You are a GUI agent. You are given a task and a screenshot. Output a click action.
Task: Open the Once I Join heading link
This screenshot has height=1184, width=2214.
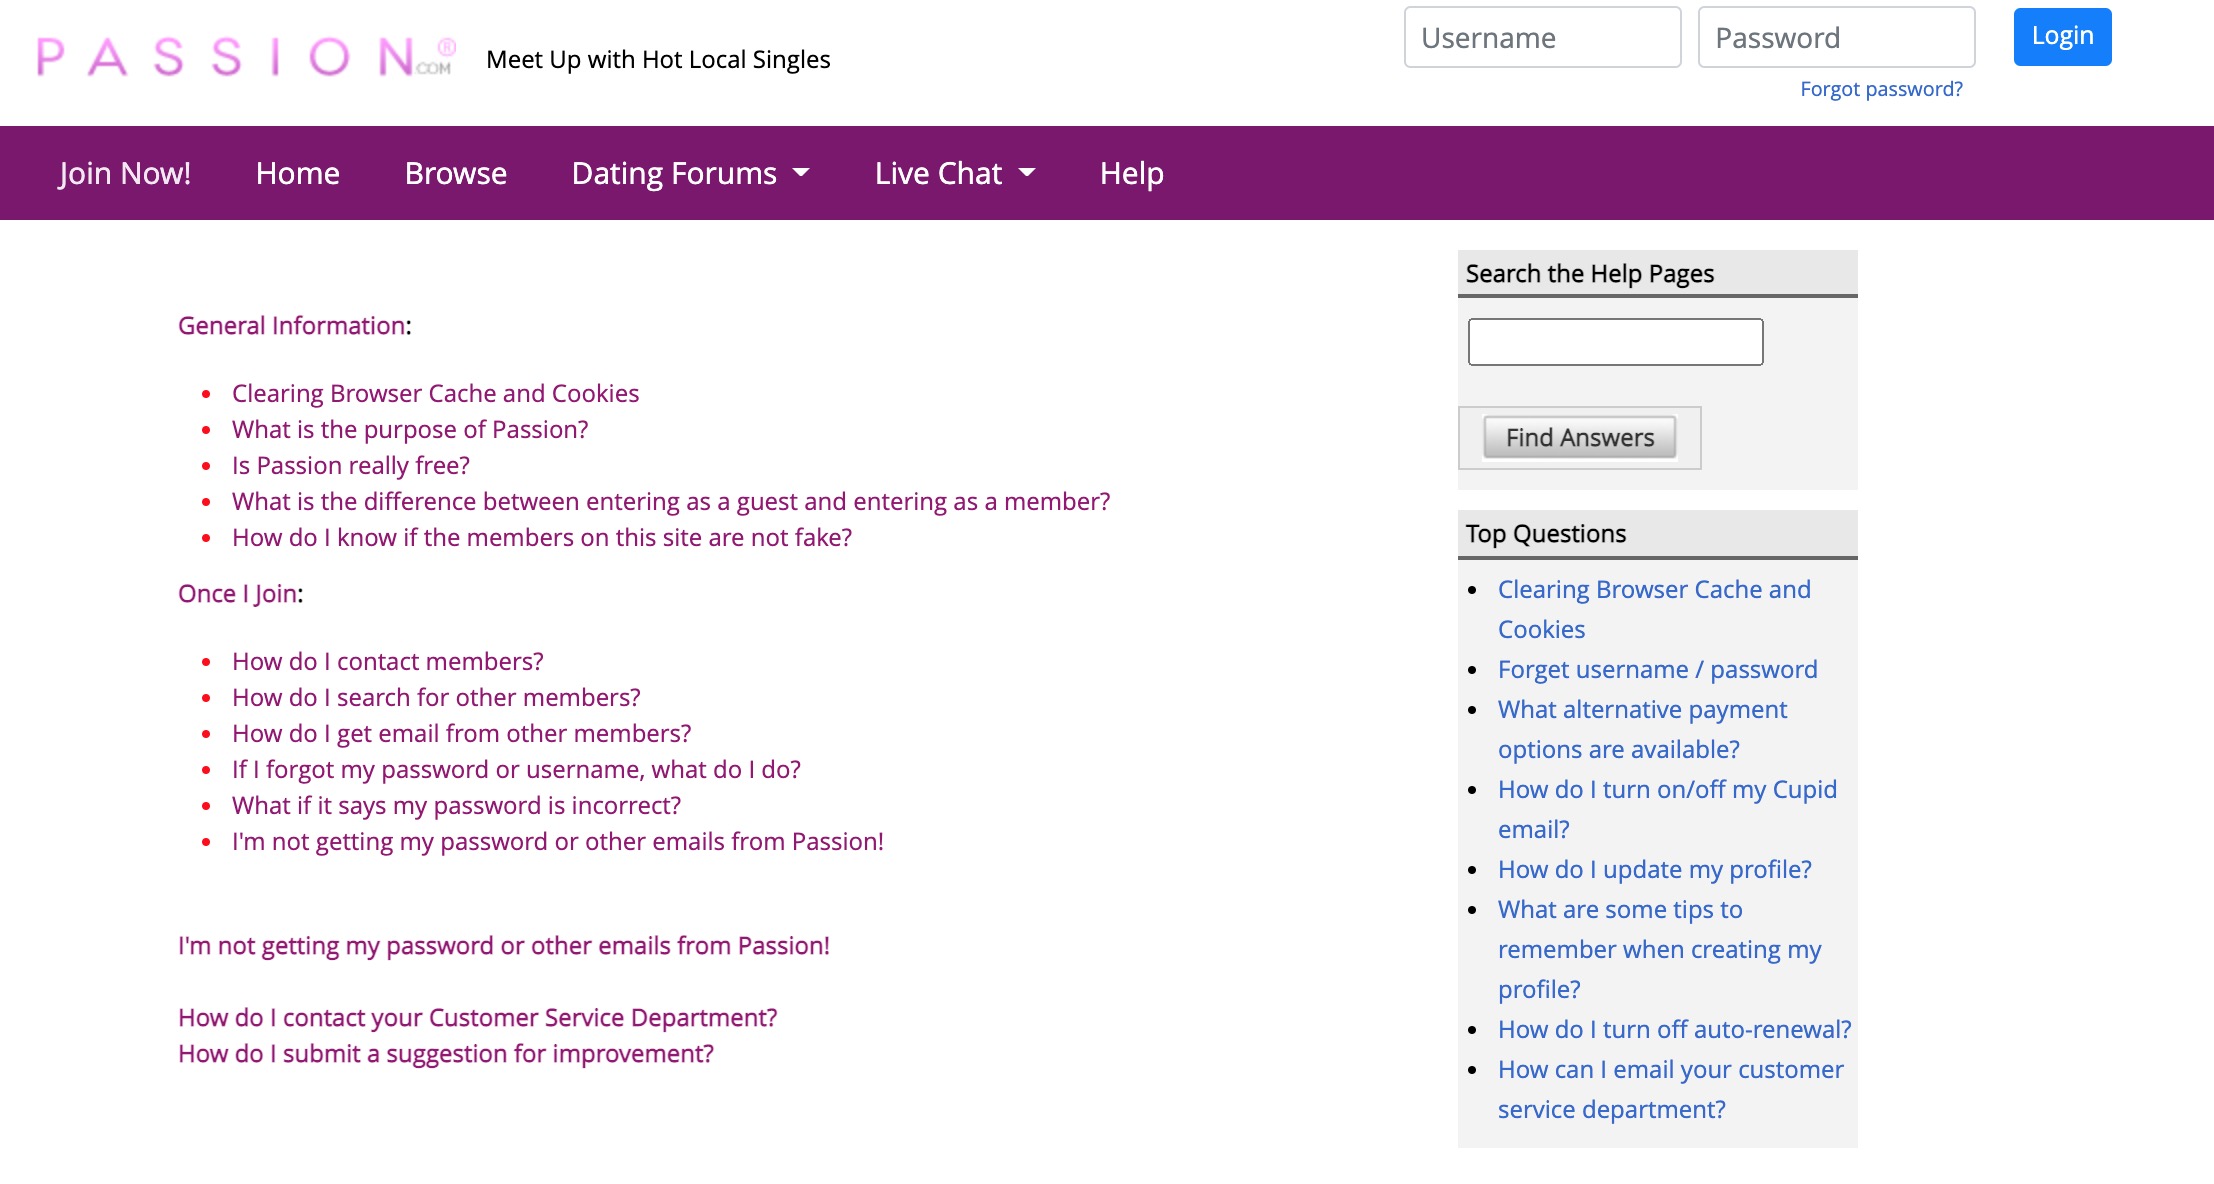point(237,593)
